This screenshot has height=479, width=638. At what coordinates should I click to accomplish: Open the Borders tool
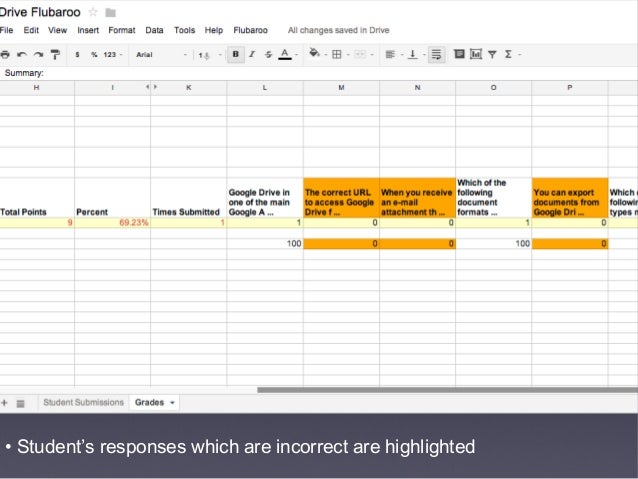click(337, 54)
